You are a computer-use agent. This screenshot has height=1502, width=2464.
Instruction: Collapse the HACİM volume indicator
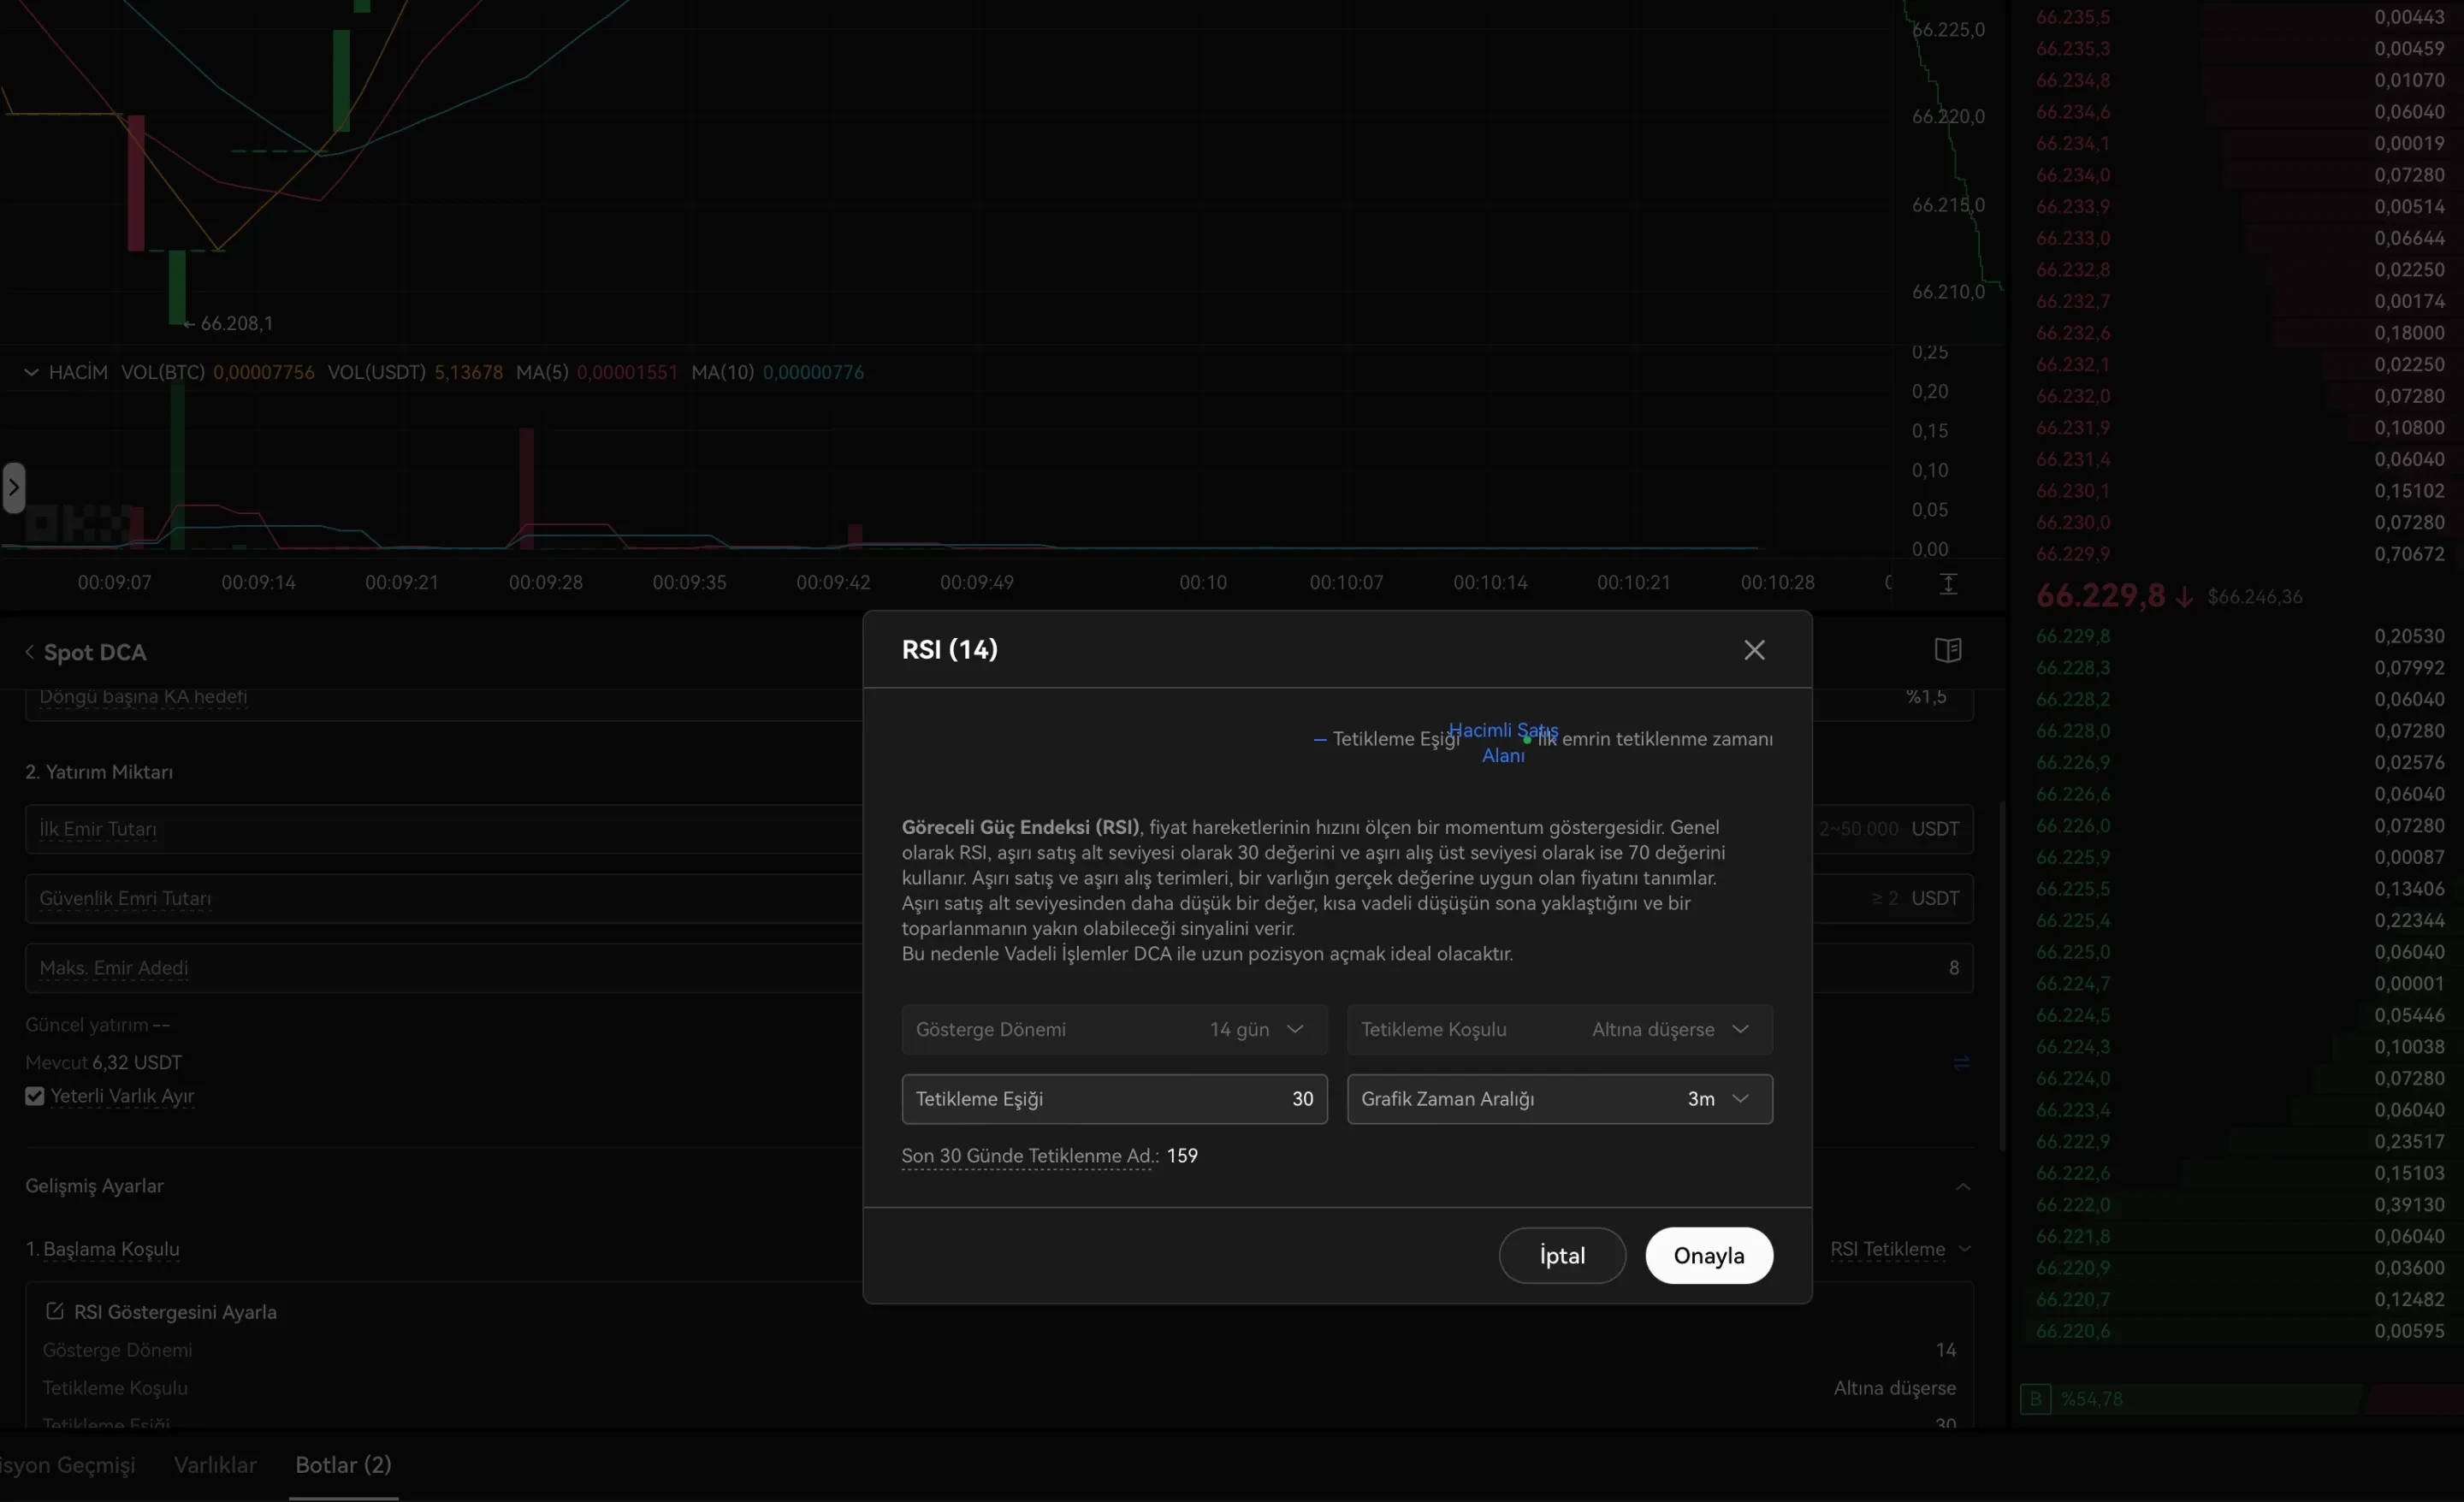[32, 372]
